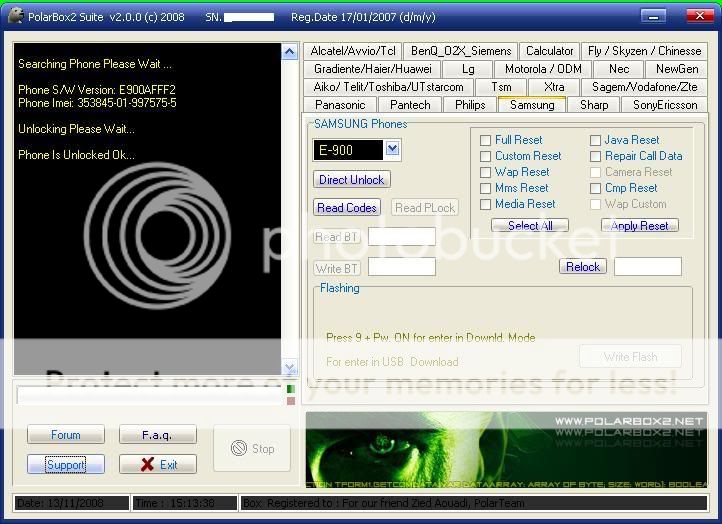This screenshot has width=722, height=524.
Task: Click Select All reset options button
Action: (x=530, y=225)
